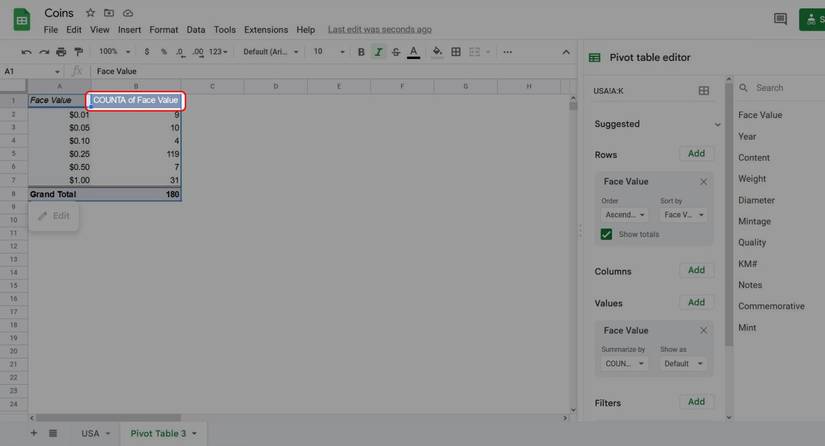Click Add button next to Filters
This screenshot has height=446, width=825.
point(696,402)
